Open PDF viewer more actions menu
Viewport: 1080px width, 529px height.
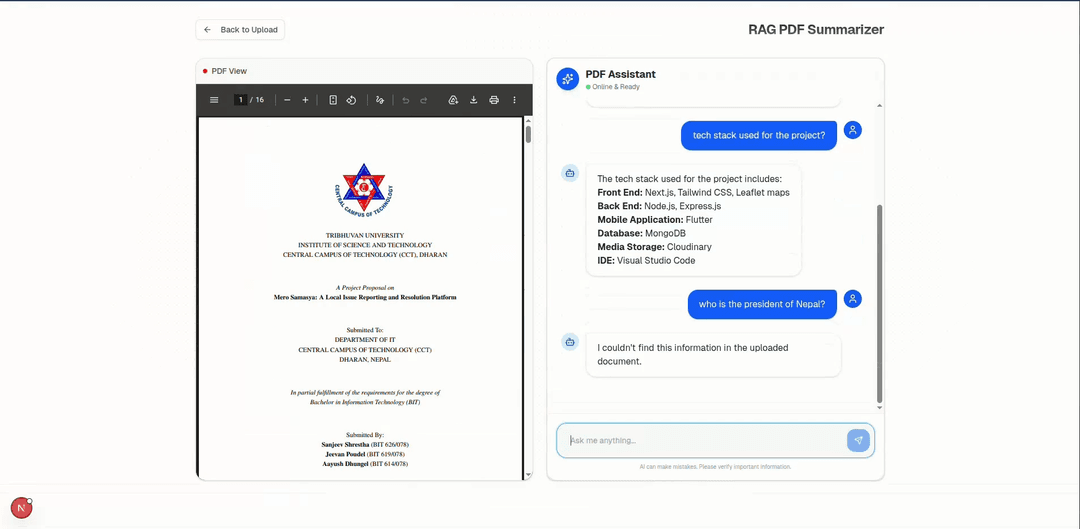tap(514, 100)
